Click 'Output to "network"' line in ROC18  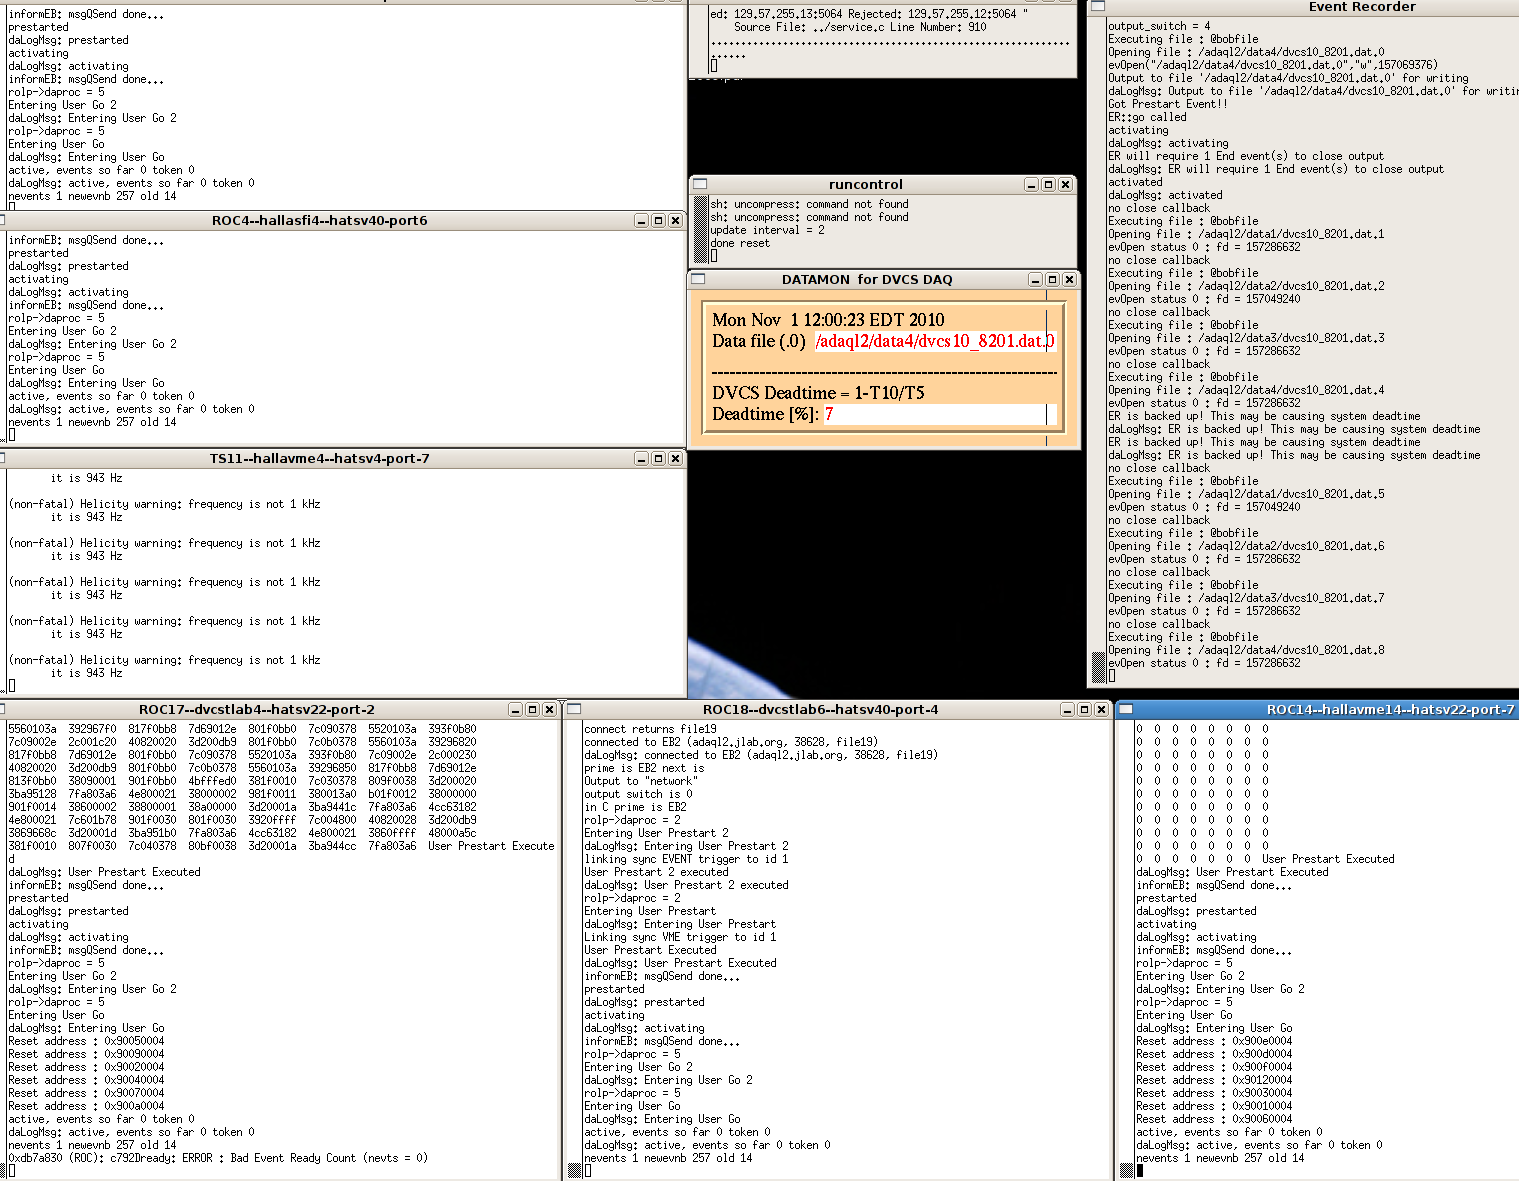pyautogui.click(x=641, y=781)
